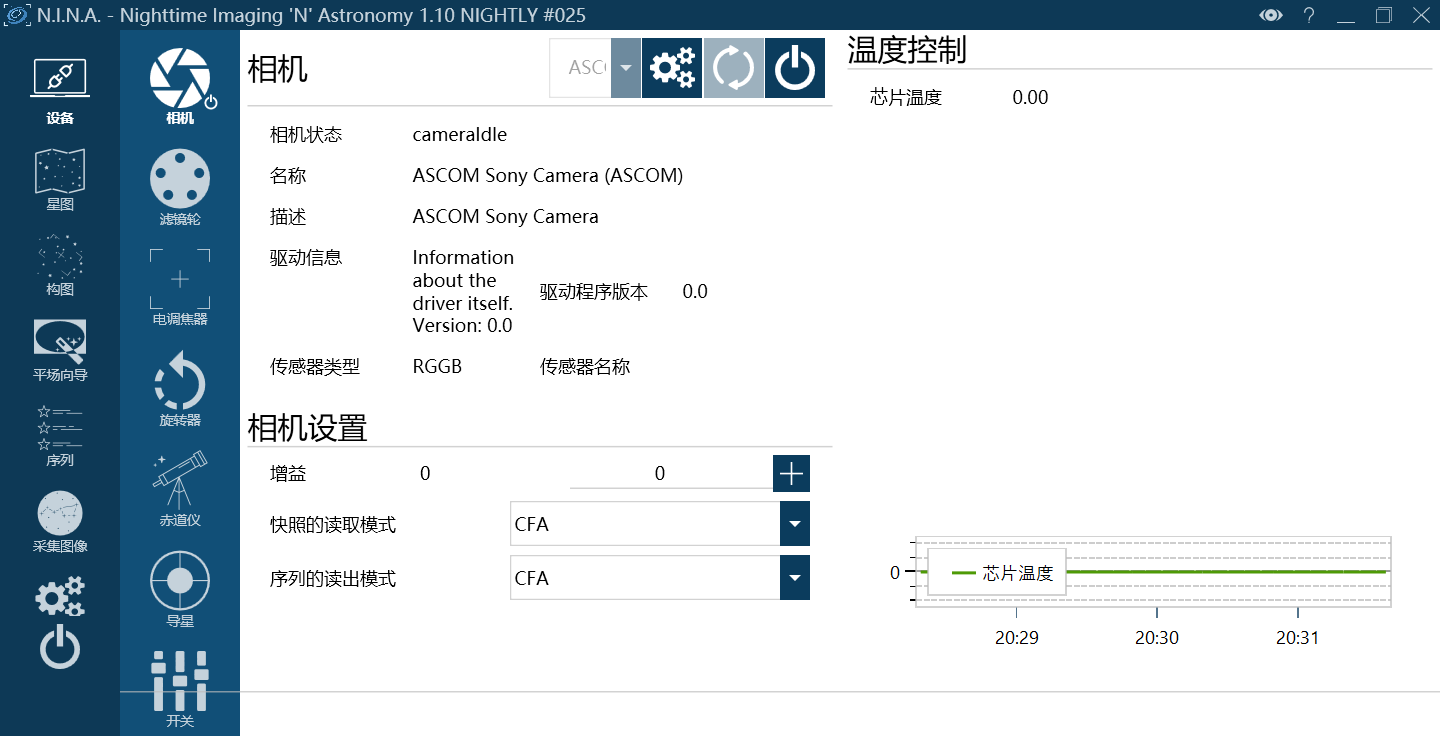Click the question mark help icon
The height and width of the screenshot is (736, 1440).
tap(1309, 15)
